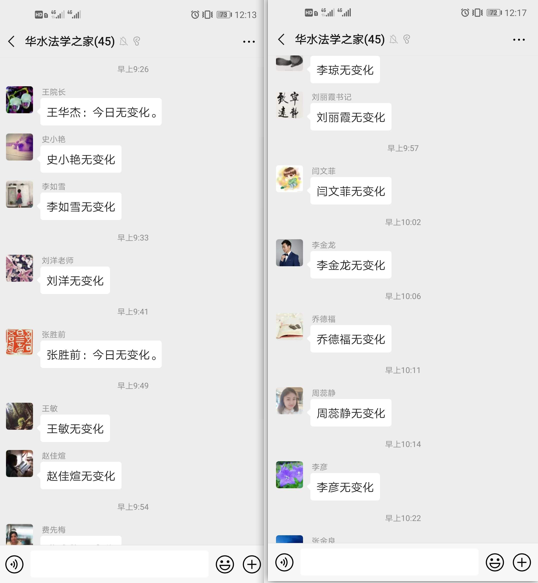The height and width of the screenshot is (583, 538).
Task: Tap muted notification bell in left header
Action: pyautogui.click(x=123, y=41)
